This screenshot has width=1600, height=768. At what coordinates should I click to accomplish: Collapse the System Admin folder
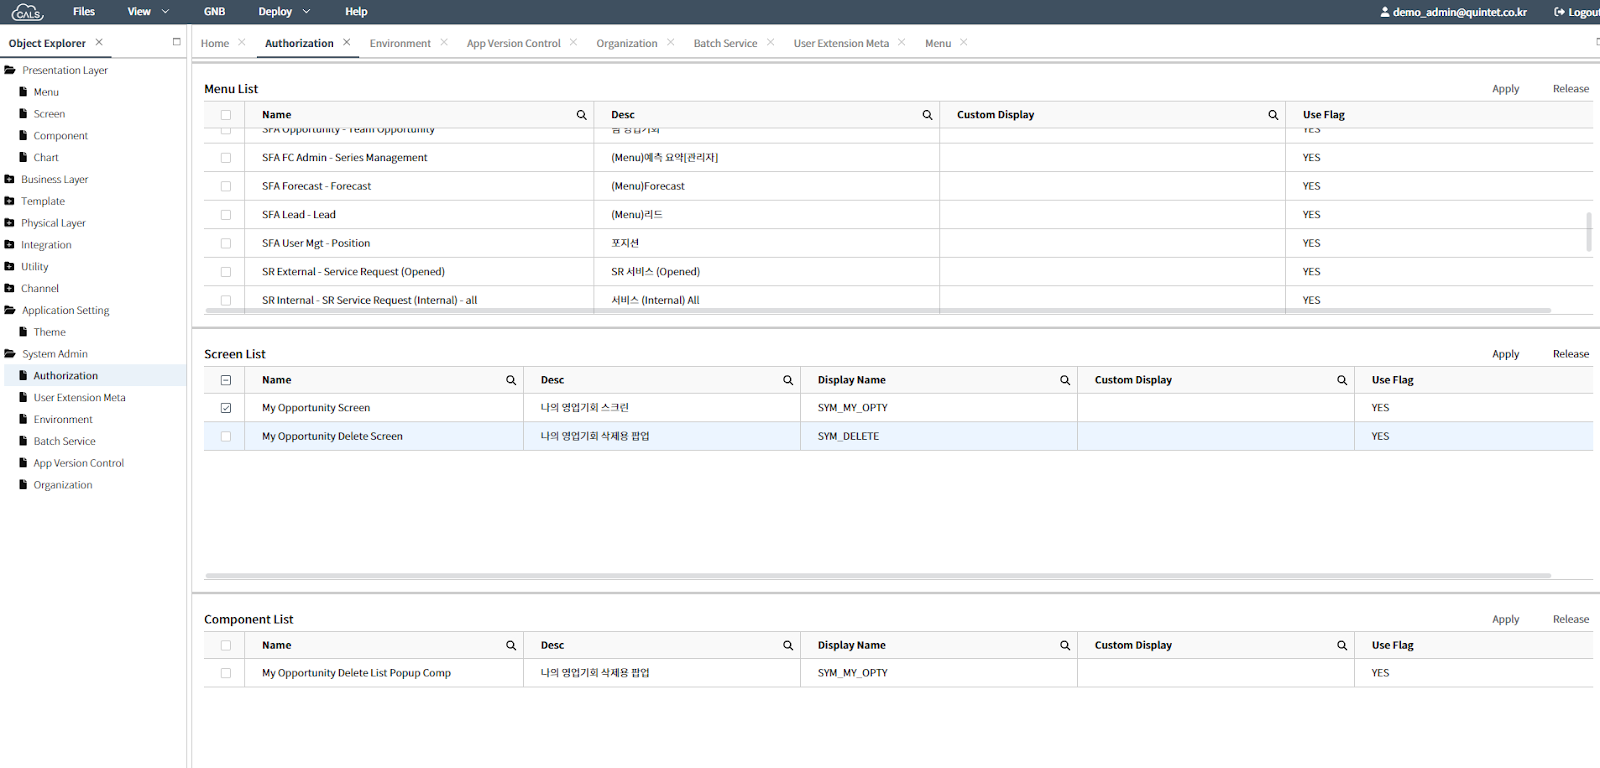[x=10, y=354]
